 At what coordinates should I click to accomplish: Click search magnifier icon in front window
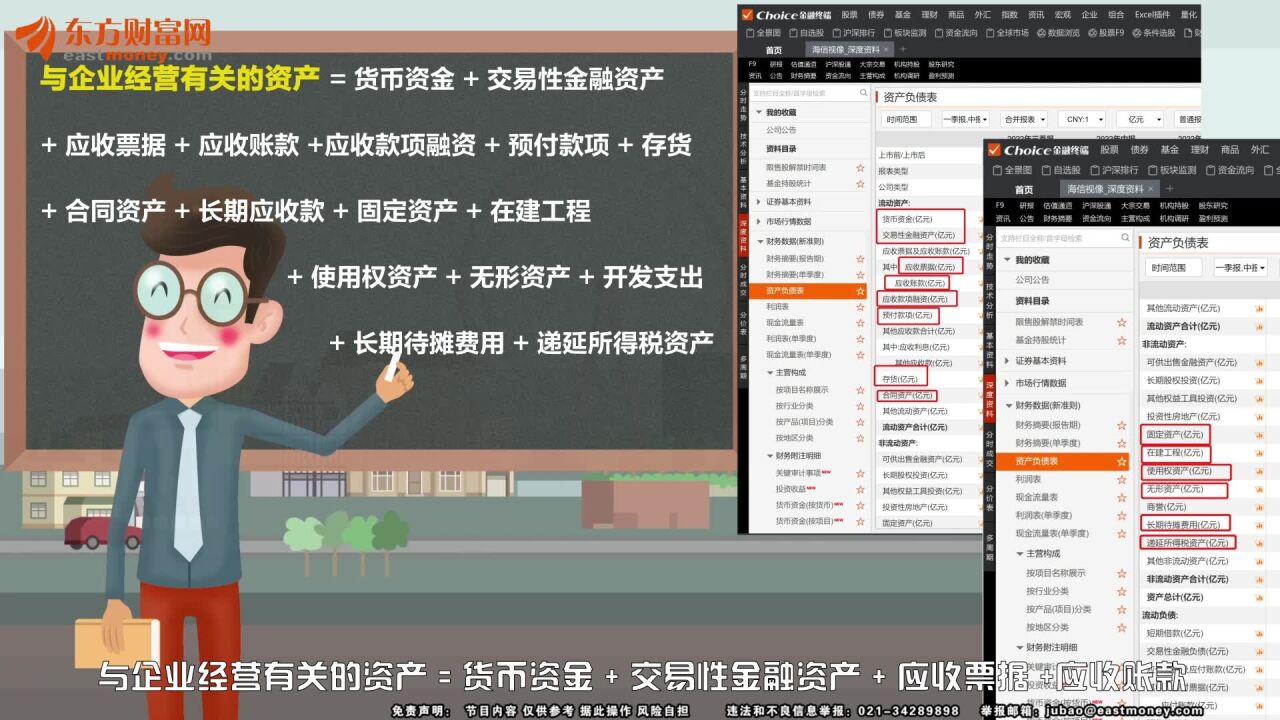(x=1127, y=239)
